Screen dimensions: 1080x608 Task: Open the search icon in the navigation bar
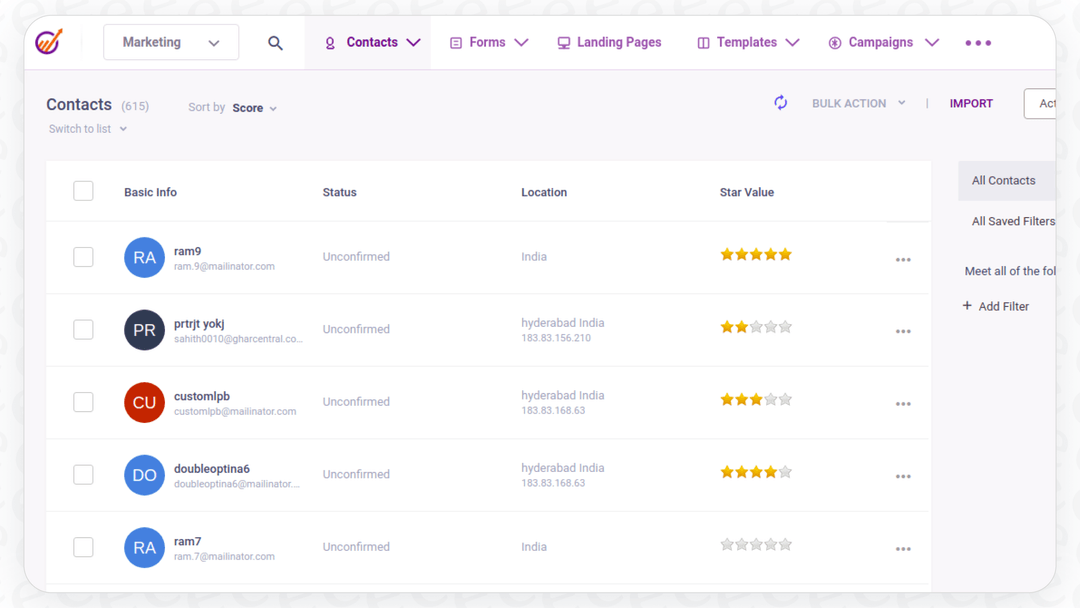(x=276, y=42)
